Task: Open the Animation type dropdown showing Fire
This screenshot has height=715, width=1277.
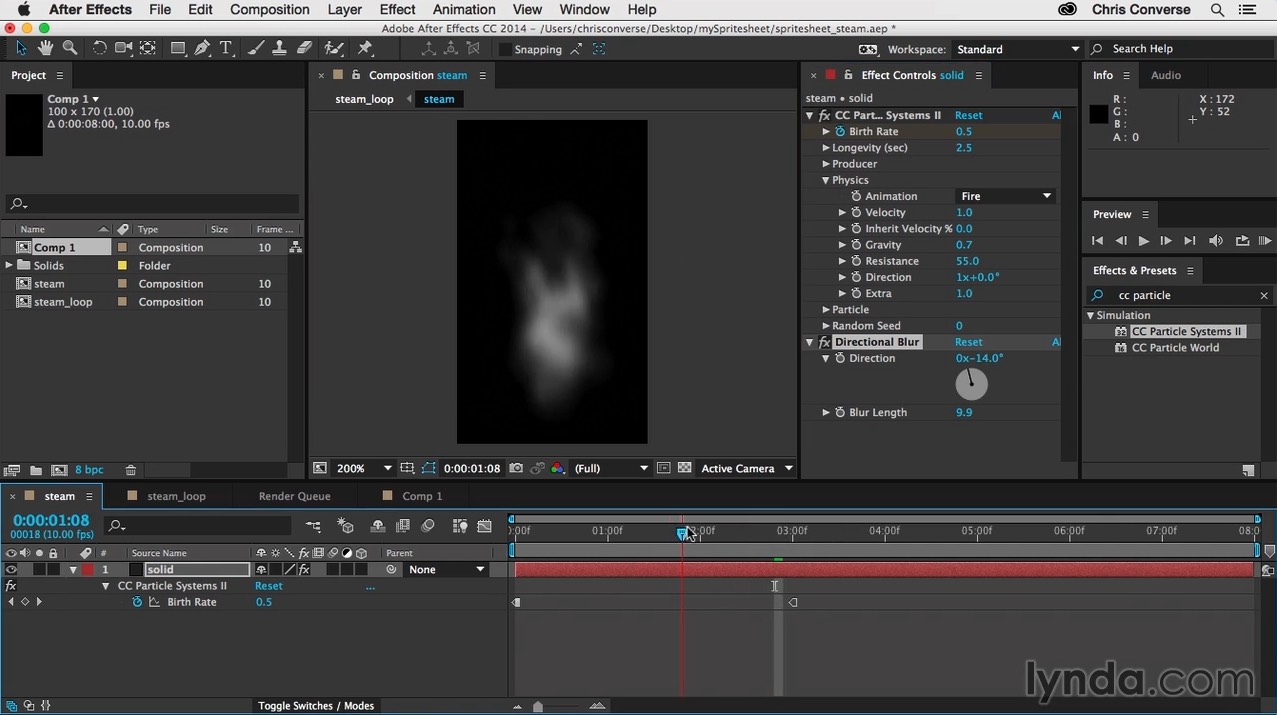Action: click(1005, 197)
